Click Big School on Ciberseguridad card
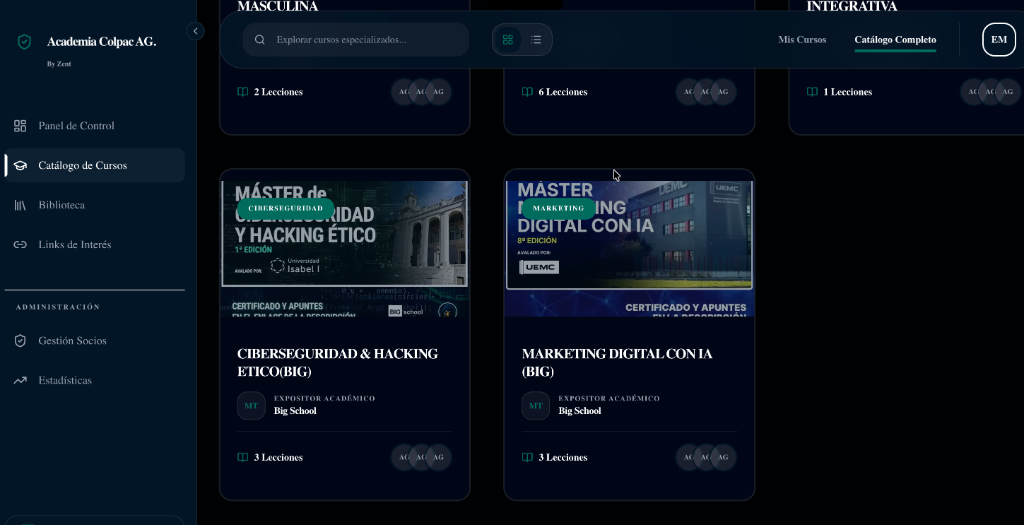The image size is (1024, 525). [295, 411]
